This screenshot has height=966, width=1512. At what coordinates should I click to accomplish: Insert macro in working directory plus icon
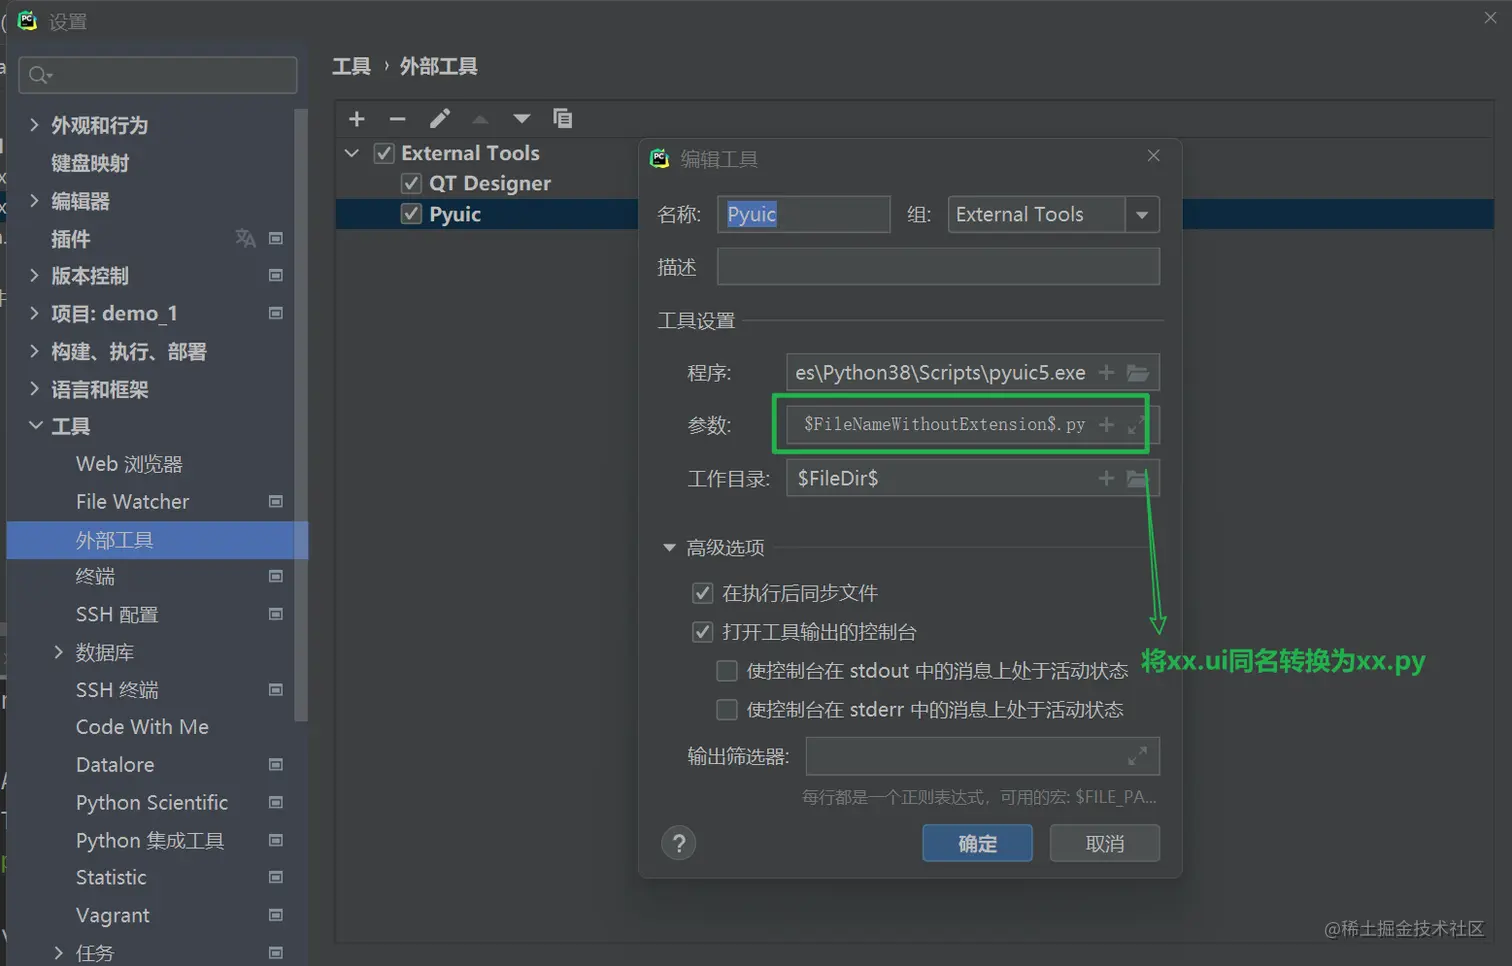click(1106, 479)
